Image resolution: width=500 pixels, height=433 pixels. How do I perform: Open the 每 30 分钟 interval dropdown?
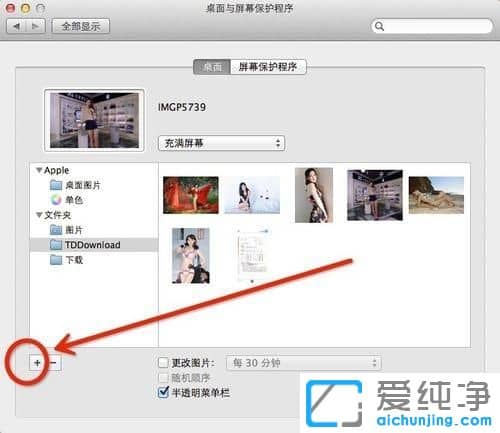tap(304, 363)
